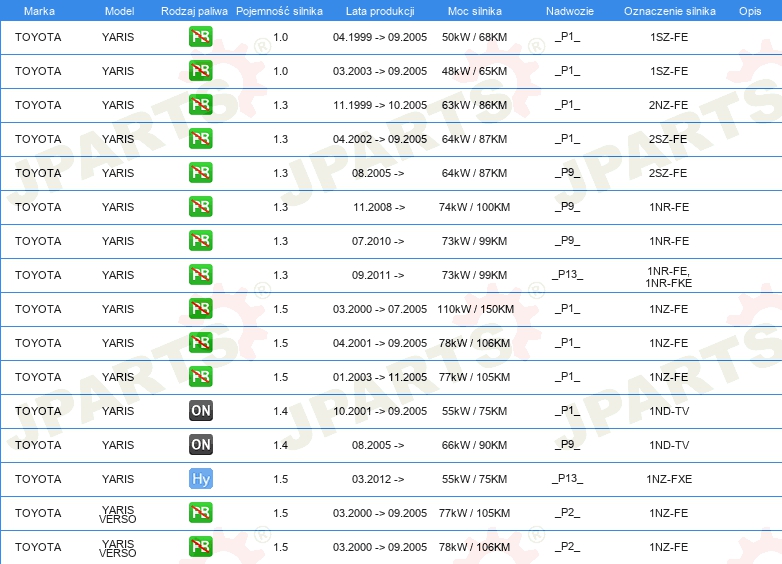The width and height of the screenshot is (782, 564).
Task: Select the 66kW / 90KM power cell
Action: point(474,445)
